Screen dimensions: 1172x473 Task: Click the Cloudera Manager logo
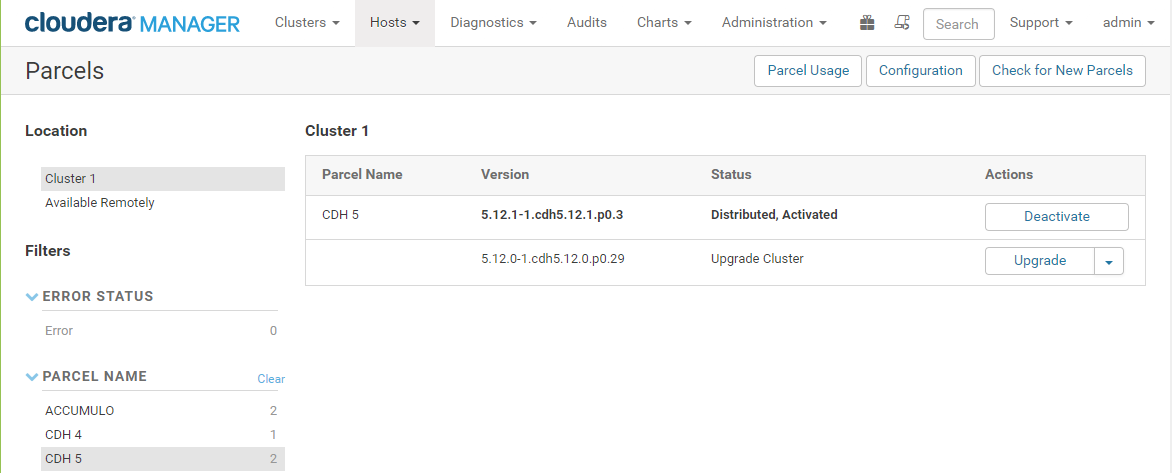pyautogui.click(x=132, y=23)
